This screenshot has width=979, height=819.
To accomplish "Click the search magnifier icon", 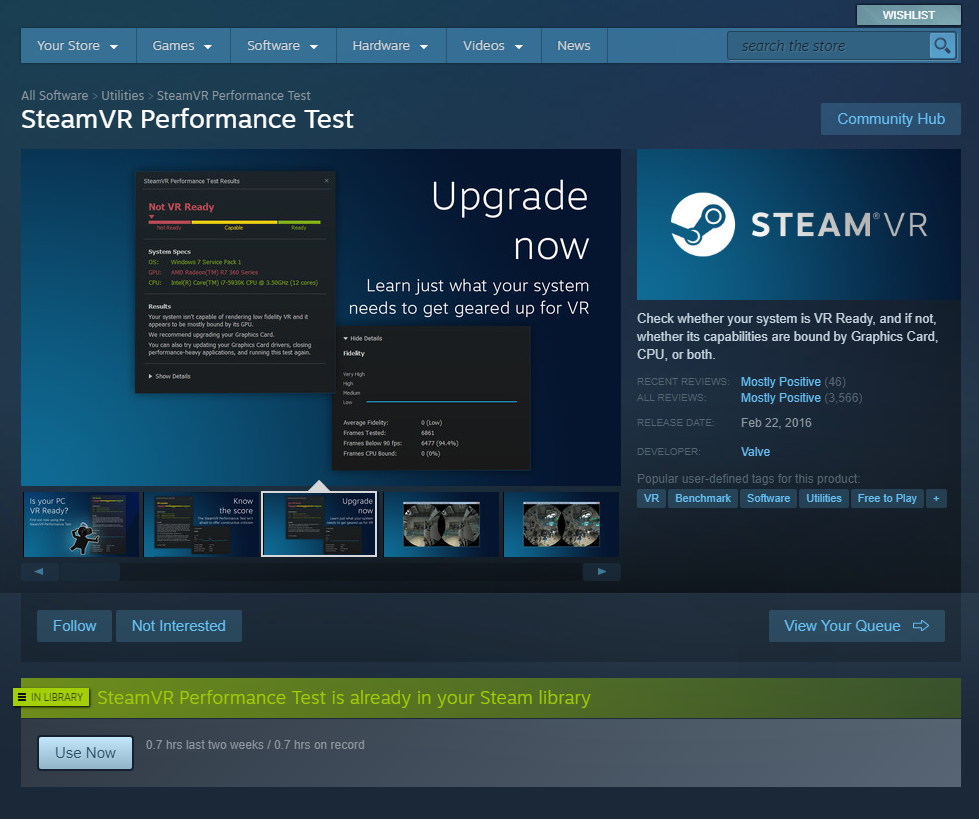I will 942,46.
